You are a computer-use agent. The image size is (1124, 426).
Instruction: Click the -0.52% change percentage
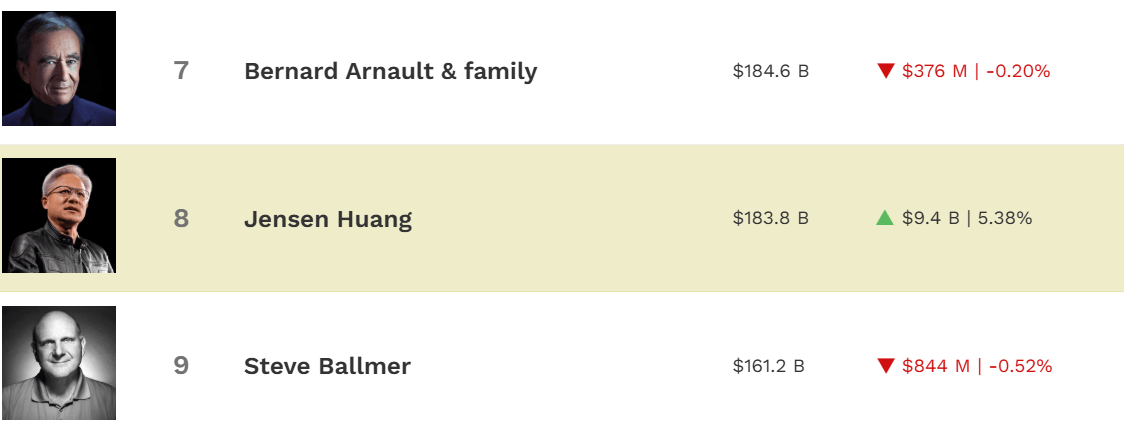coord(1020,366)
